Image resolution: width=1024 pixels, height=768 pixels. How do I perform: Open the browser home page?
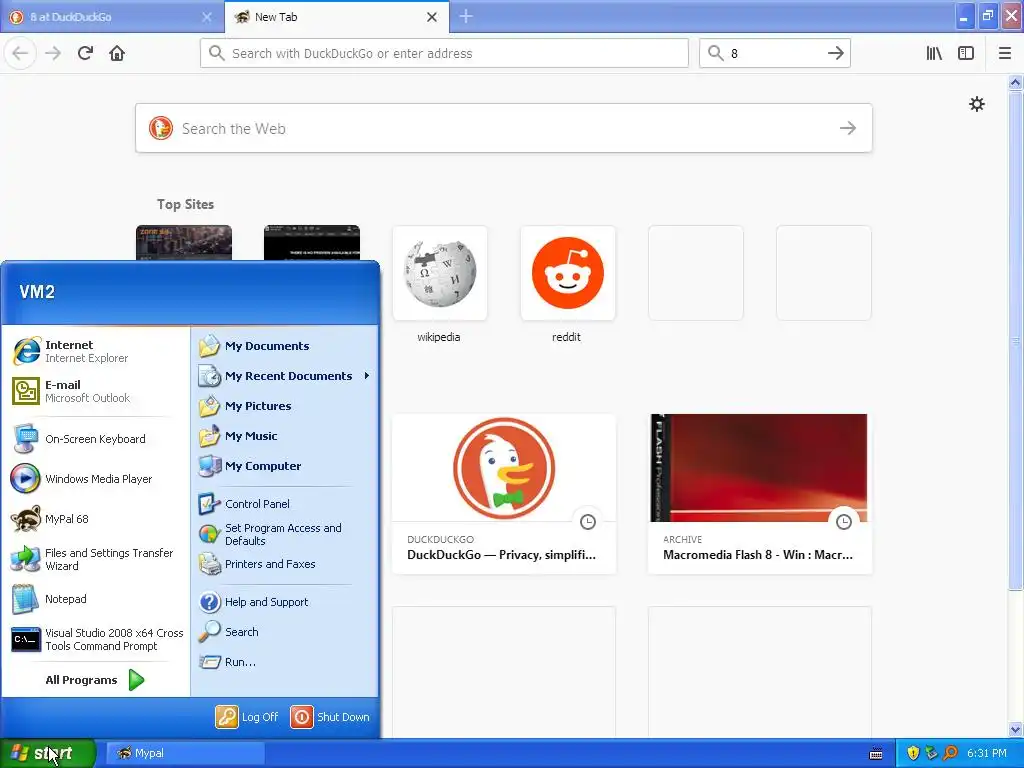point(117,53)
